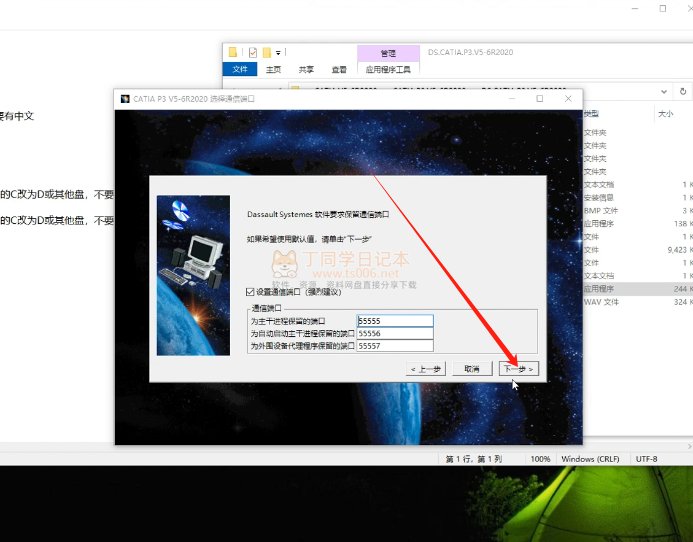Image resolution: width=693 pixels, height=542 pixels.
Task: Maximize the CATIA installer window
Action: click(x=540, y=99)
